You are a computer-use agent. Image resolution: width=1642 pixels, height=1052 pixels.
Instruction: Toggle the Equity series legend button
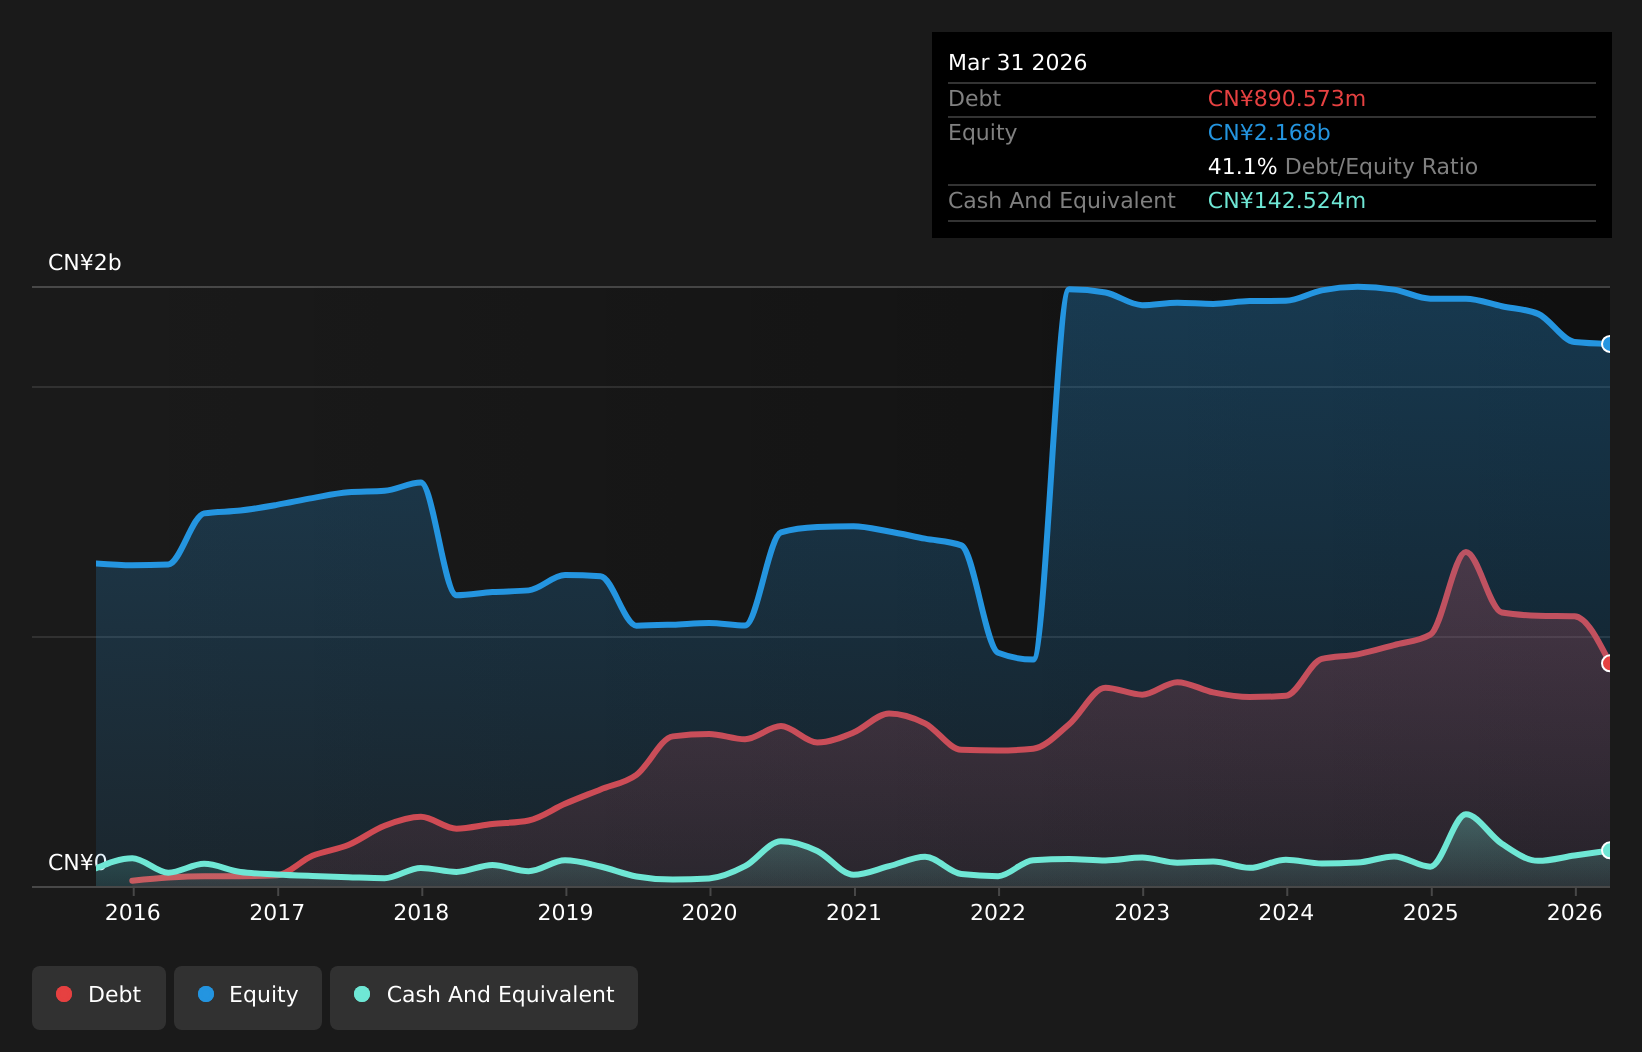[248, 997]
